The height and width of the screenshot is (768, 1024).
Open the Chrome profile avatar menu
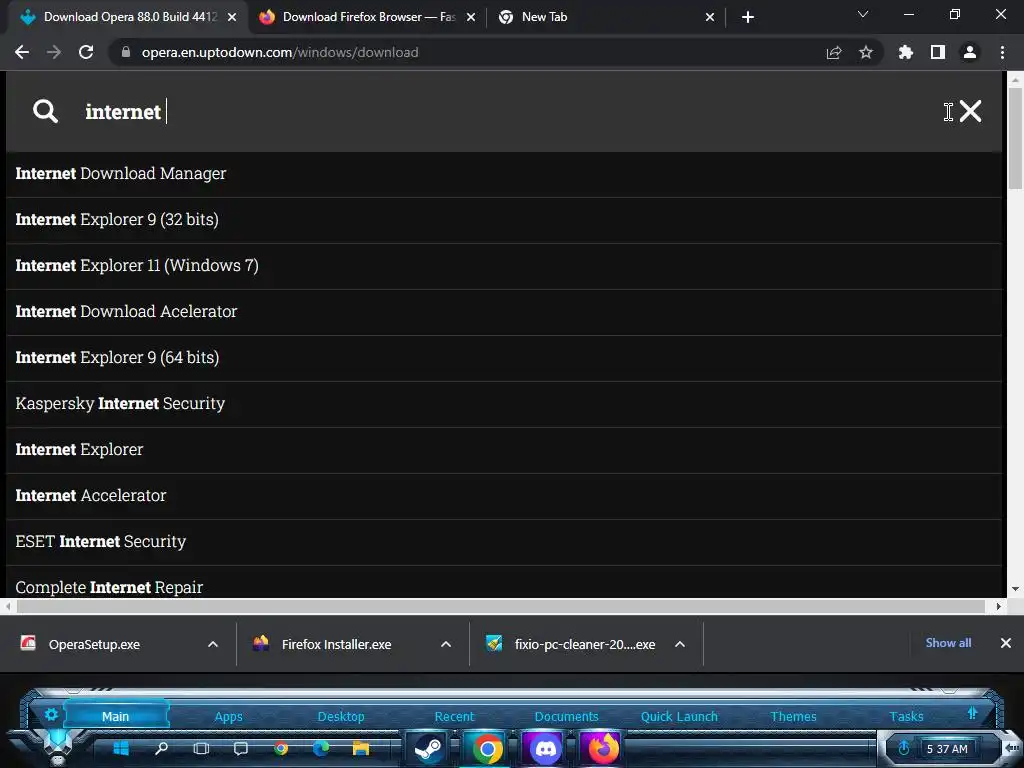coord(970,52)
